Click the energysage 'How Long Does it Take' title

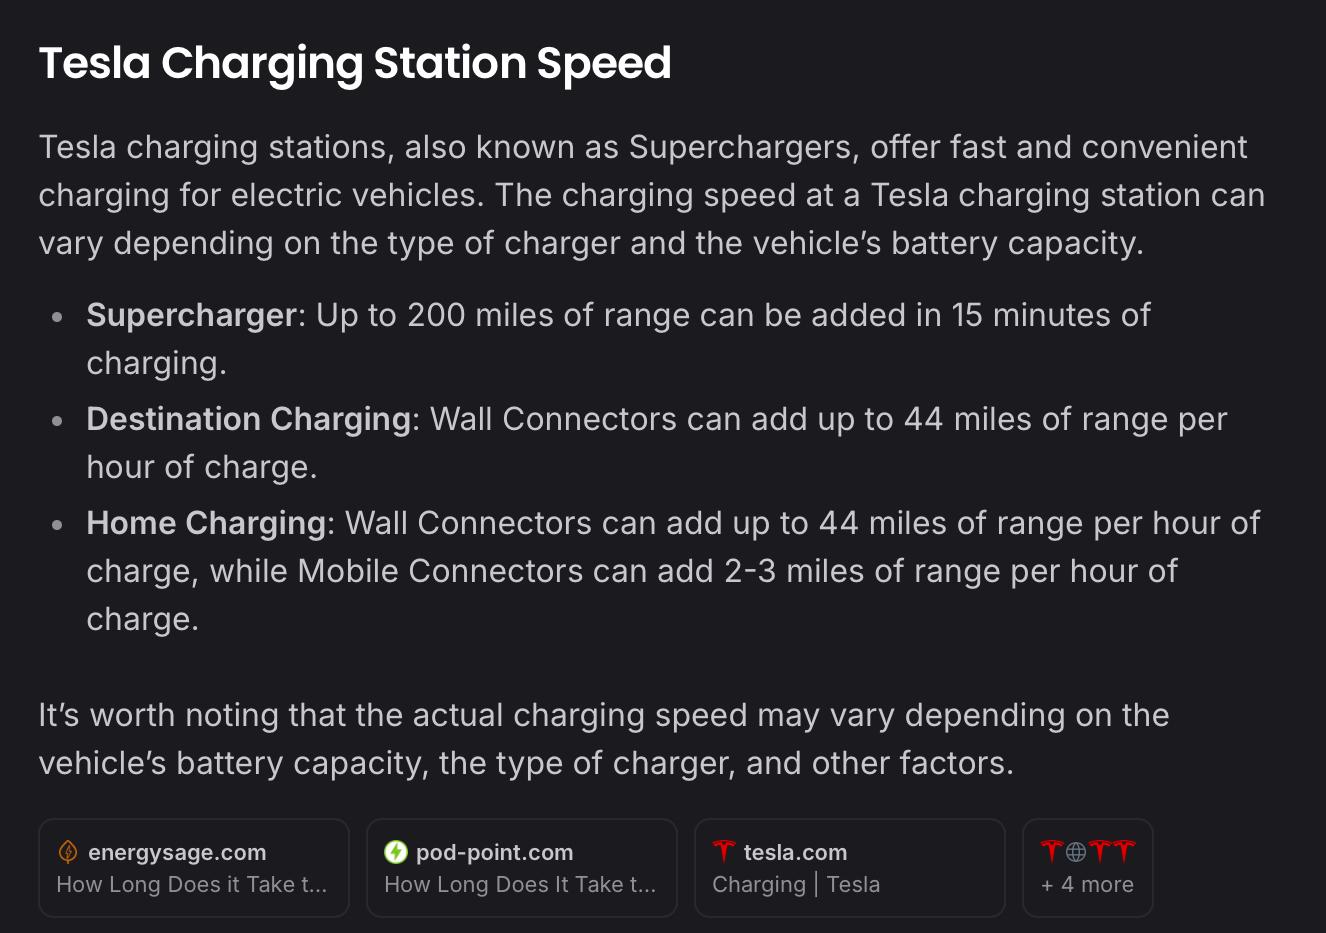pyautogui.click(x=192, y=885)
